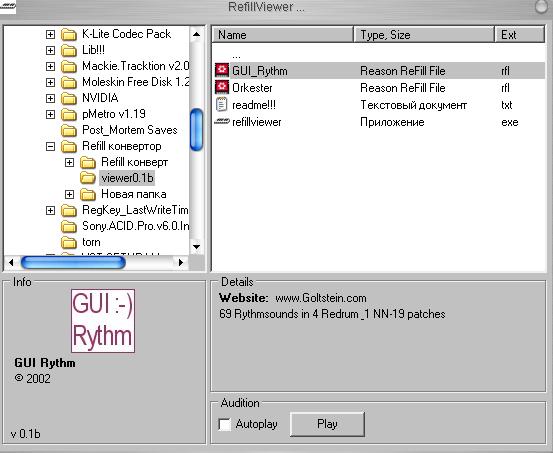Click the Post_Mortem Saves folder icon
Screen dimensions: 553x453
(x=69, y=131)
